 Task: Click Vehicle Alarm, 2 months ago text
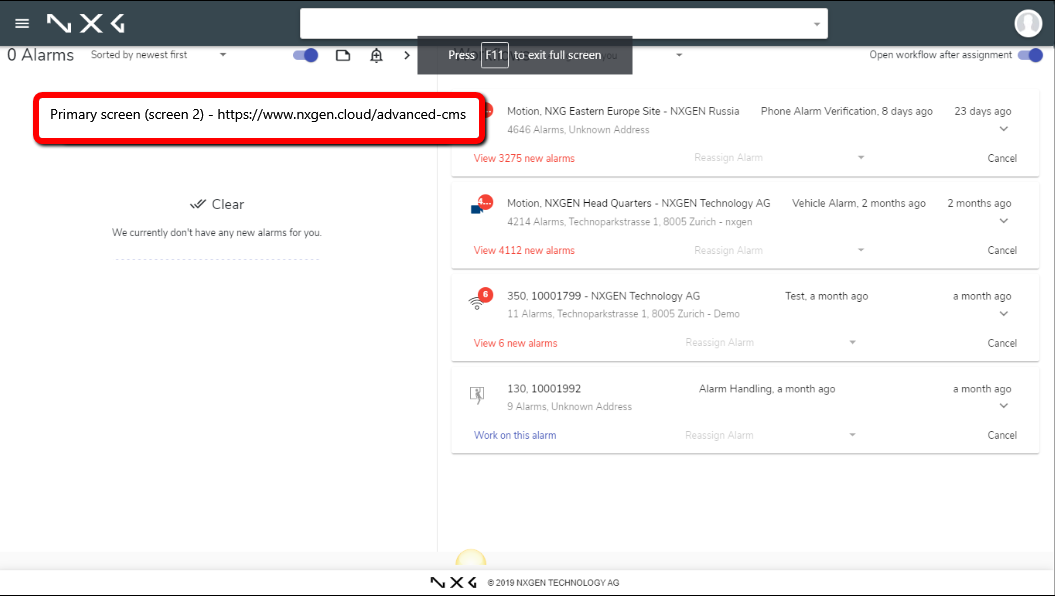point(859,203)
